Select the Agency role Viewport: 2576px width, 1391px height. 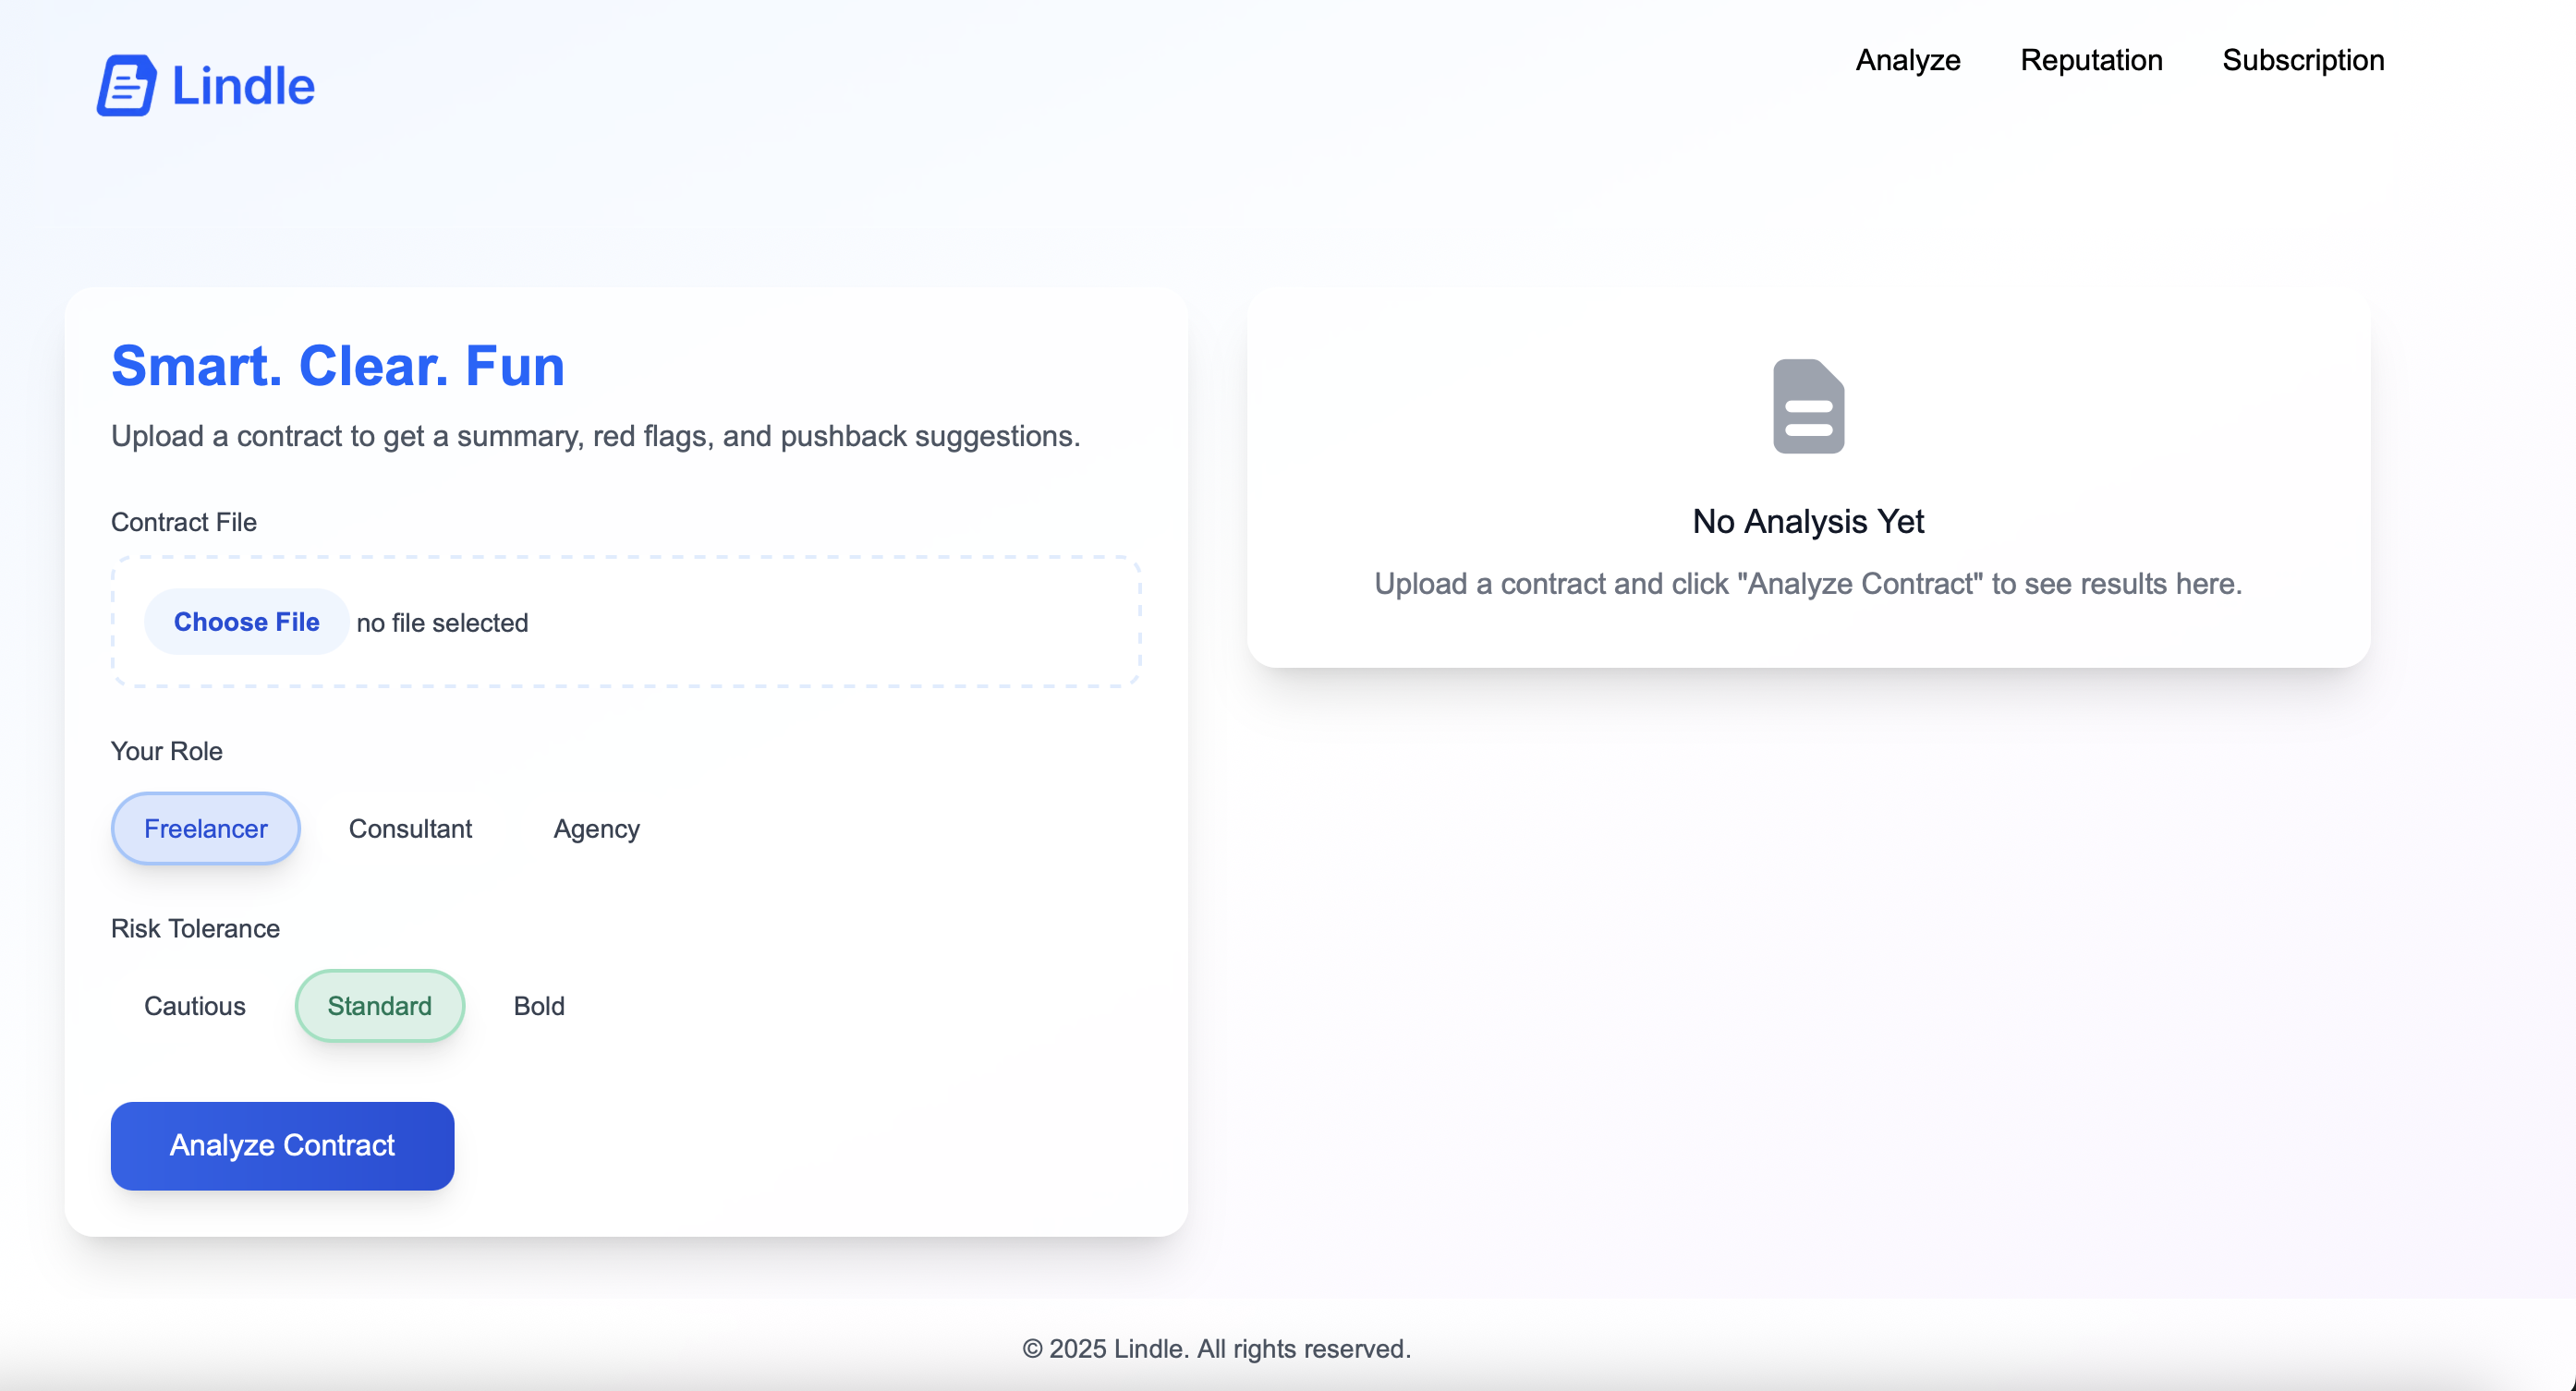[x=596, y=828]
